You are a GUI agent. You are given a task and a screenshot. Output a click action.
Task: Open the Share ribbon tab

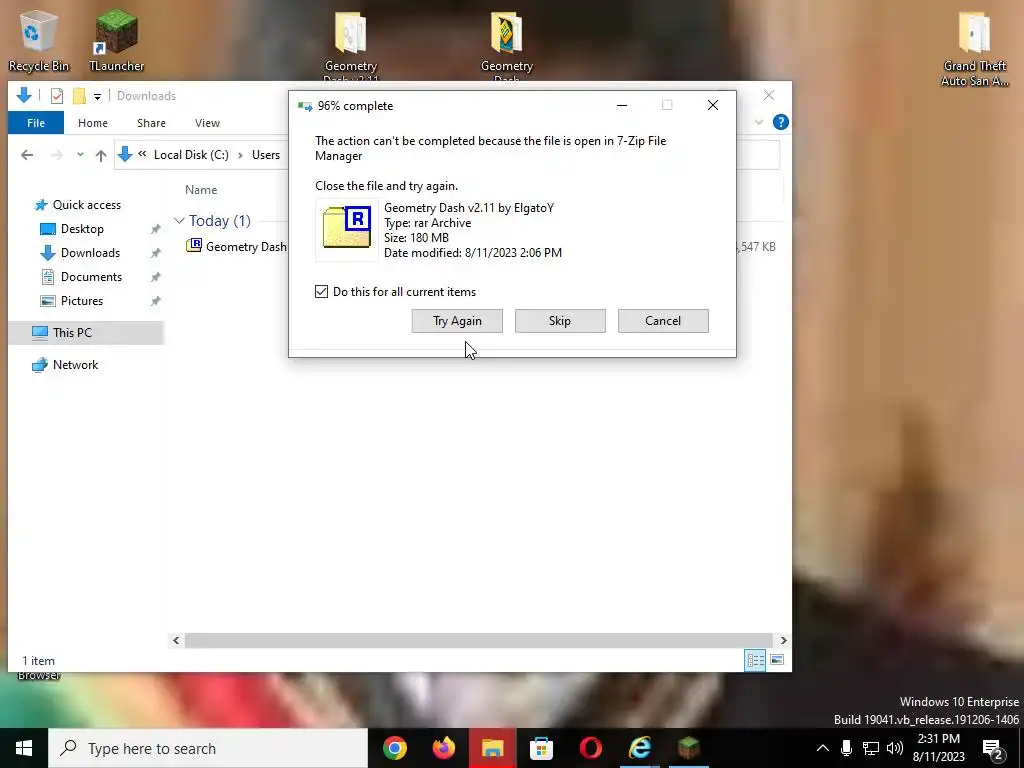(x=151, y=123)
